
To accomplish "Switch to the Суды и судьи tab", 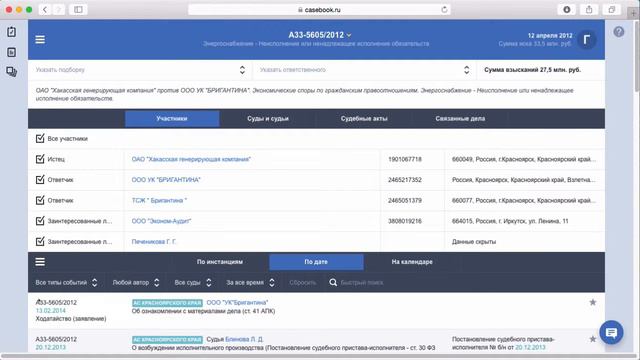I will pyautogui.click(x=268, y=119).
